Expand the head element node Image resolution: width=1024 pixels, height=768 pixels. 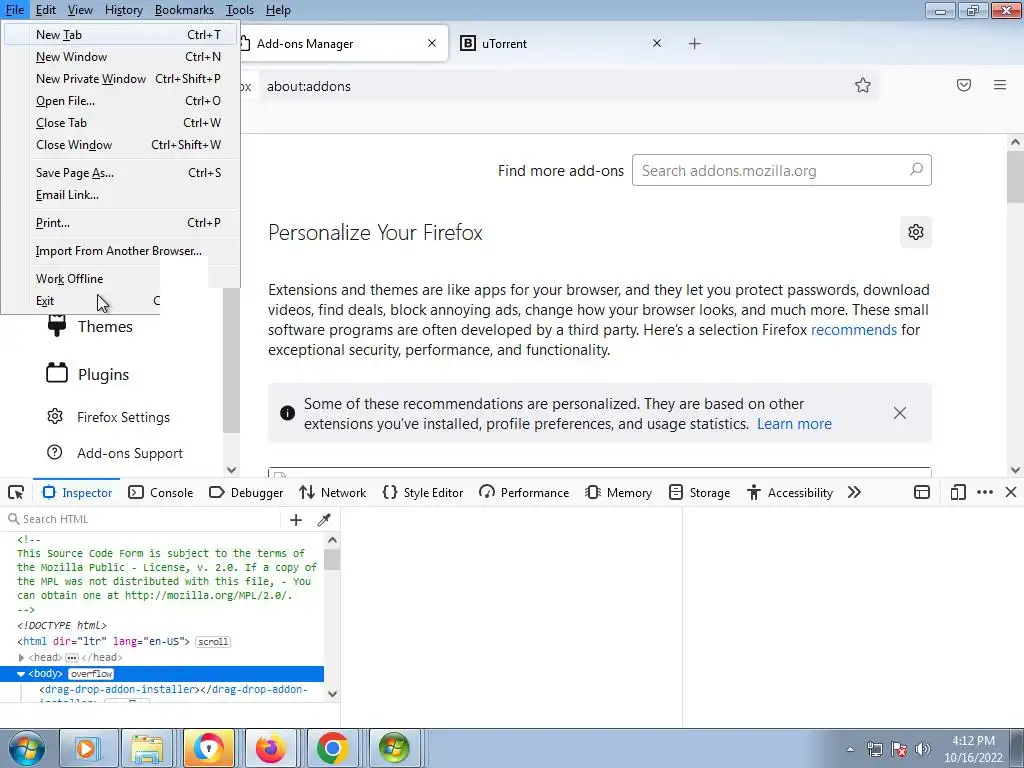pyautogui.click(x=21, y=658)
